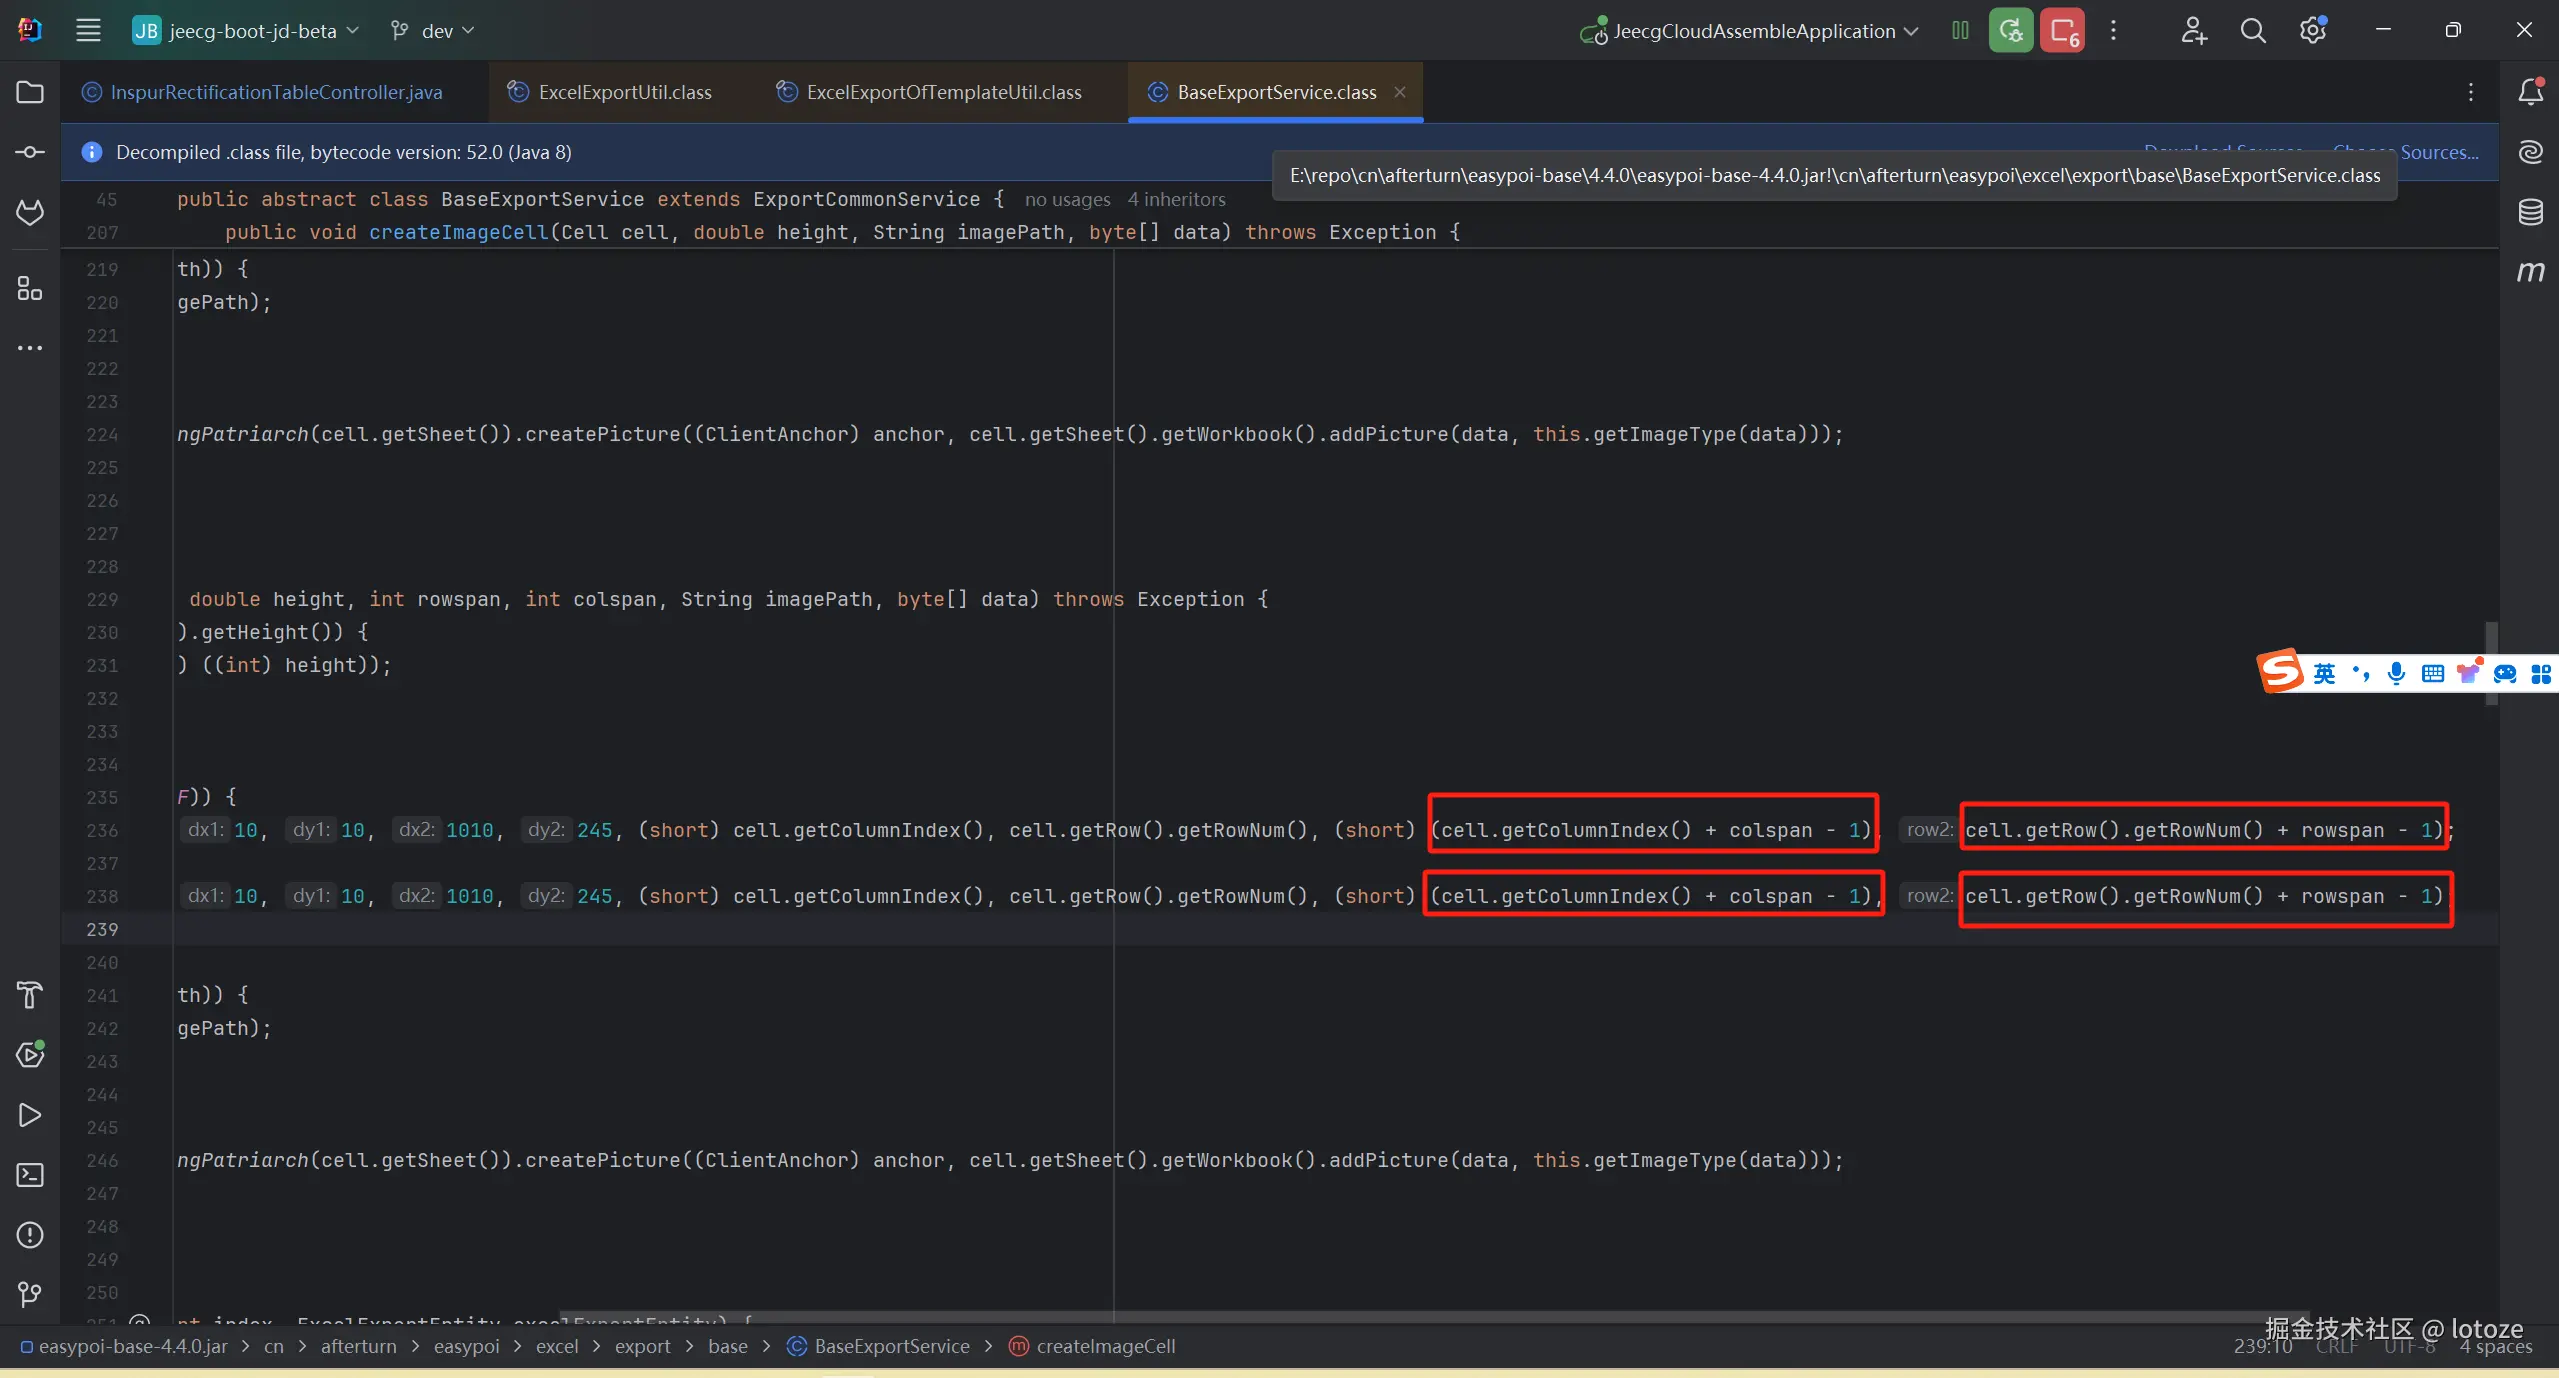Viewport: 2559px width, 1378px height.
Task: Toggle Sogou input language 英 mode
Action: coord(2324,673)
